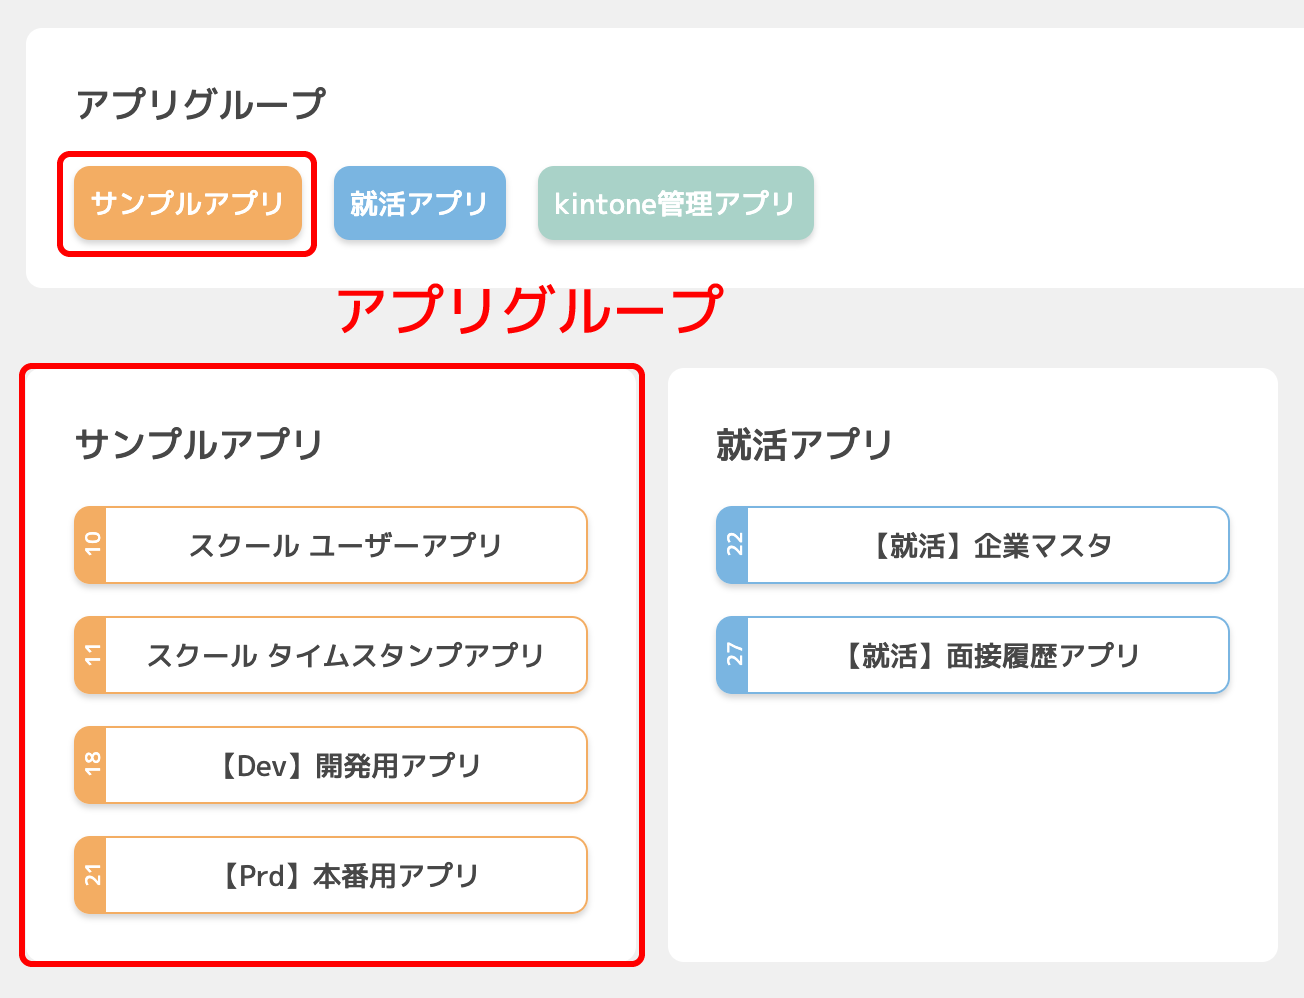The width and height of the screenshot is (1304, 998).
Task: Click the gray アプリグループ section heading
Action: pos(200,104)
